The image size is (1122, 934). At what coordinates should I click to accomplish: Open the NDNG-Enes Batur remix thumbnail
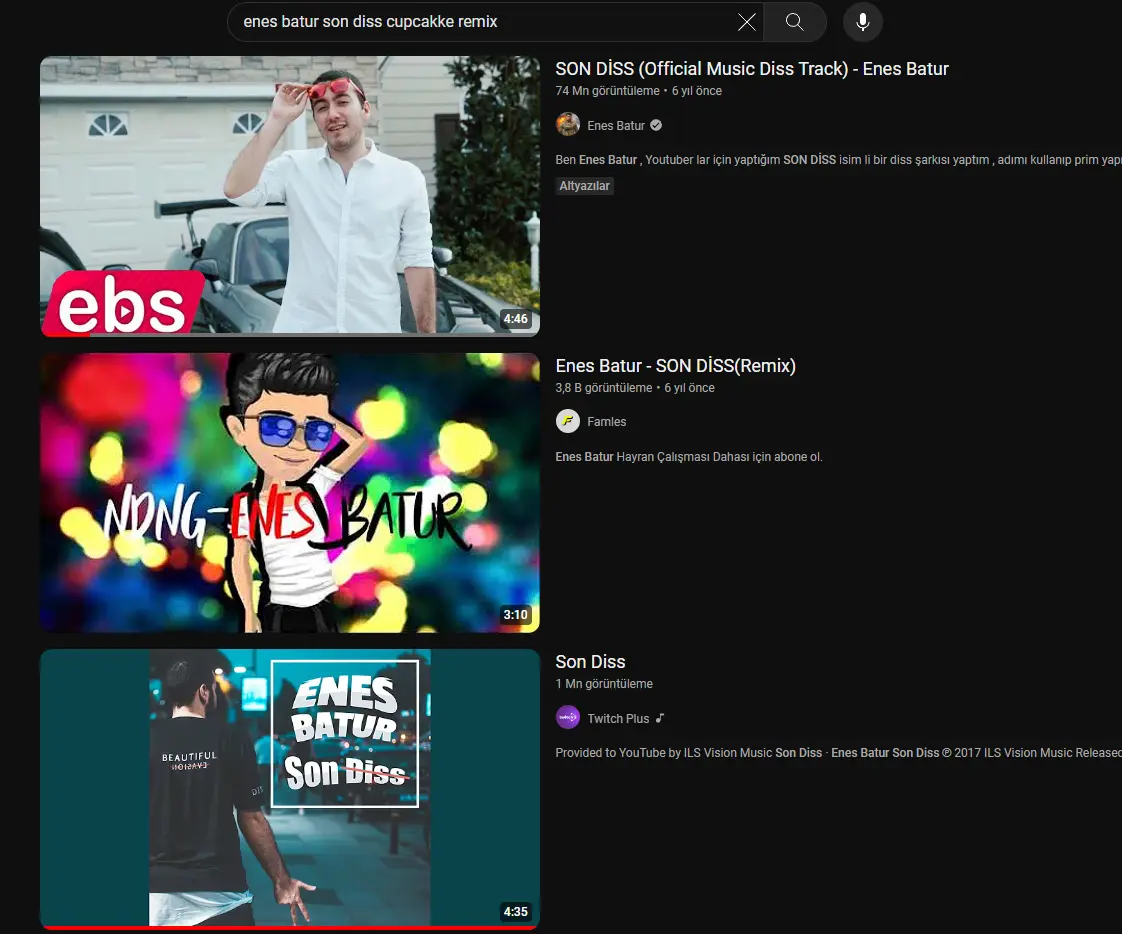pos(290,492)
